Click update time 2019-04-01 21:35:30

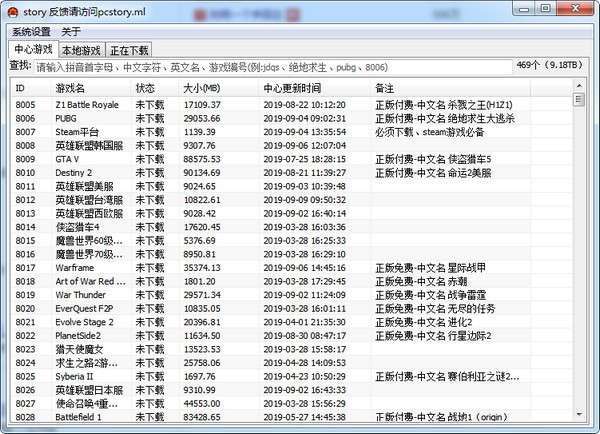(x=304, y=322)
